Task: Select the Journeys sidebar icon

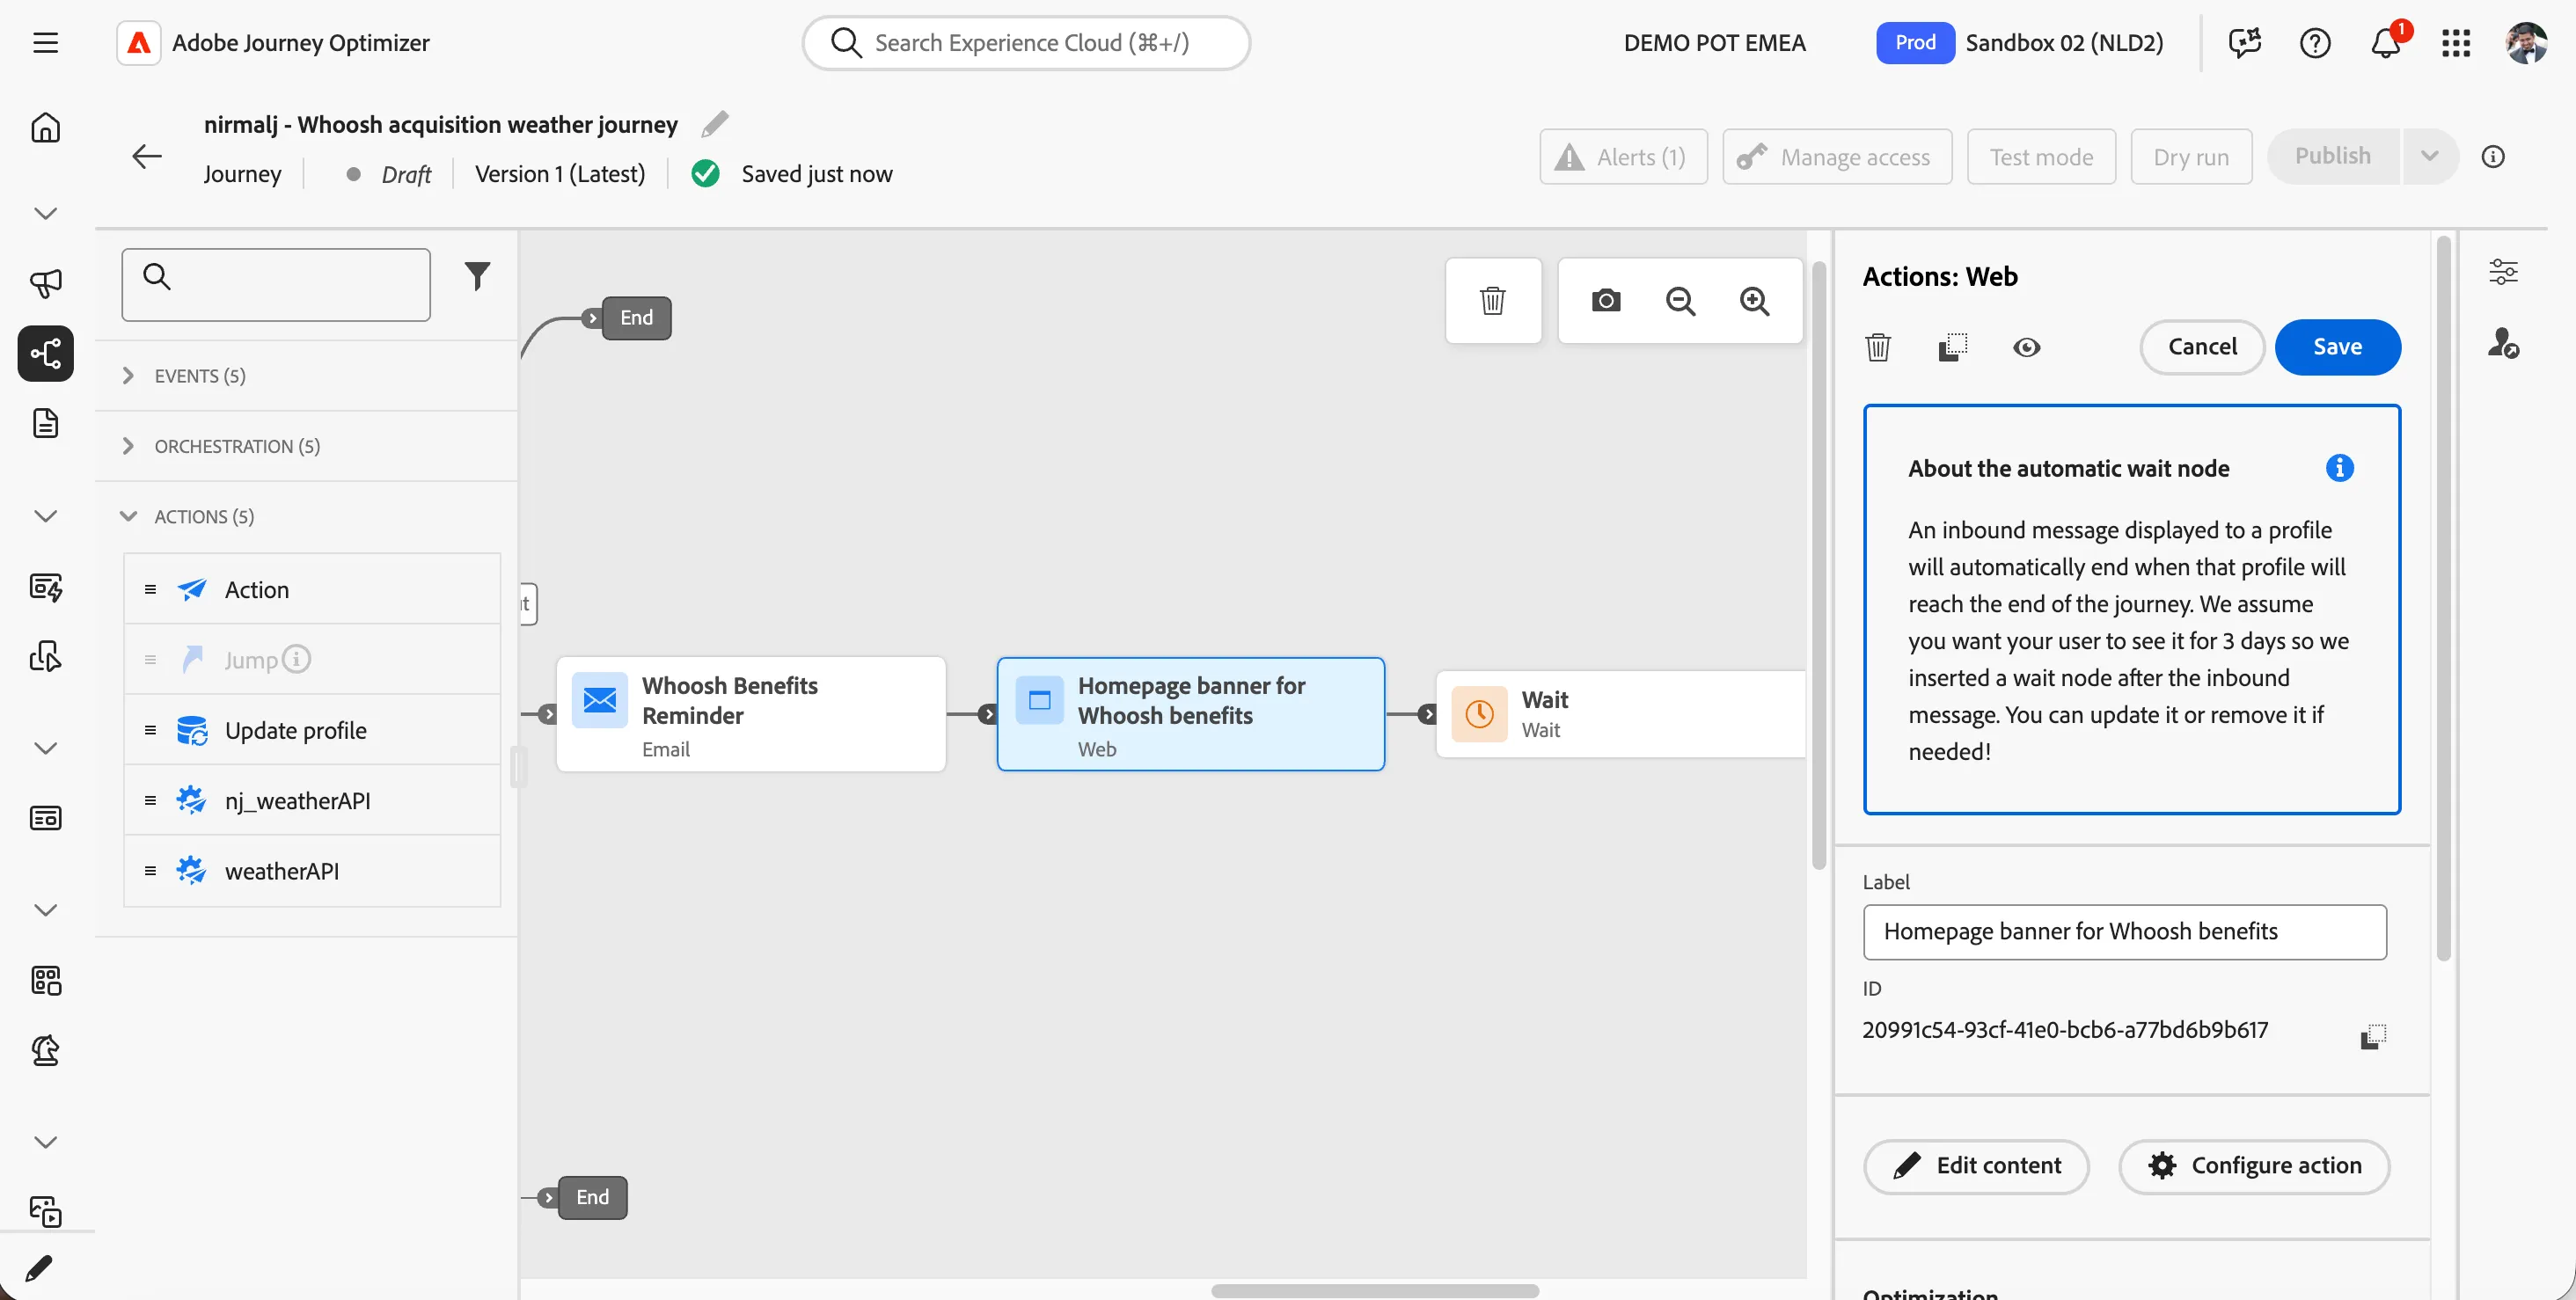Action: (x=45, y=353)
